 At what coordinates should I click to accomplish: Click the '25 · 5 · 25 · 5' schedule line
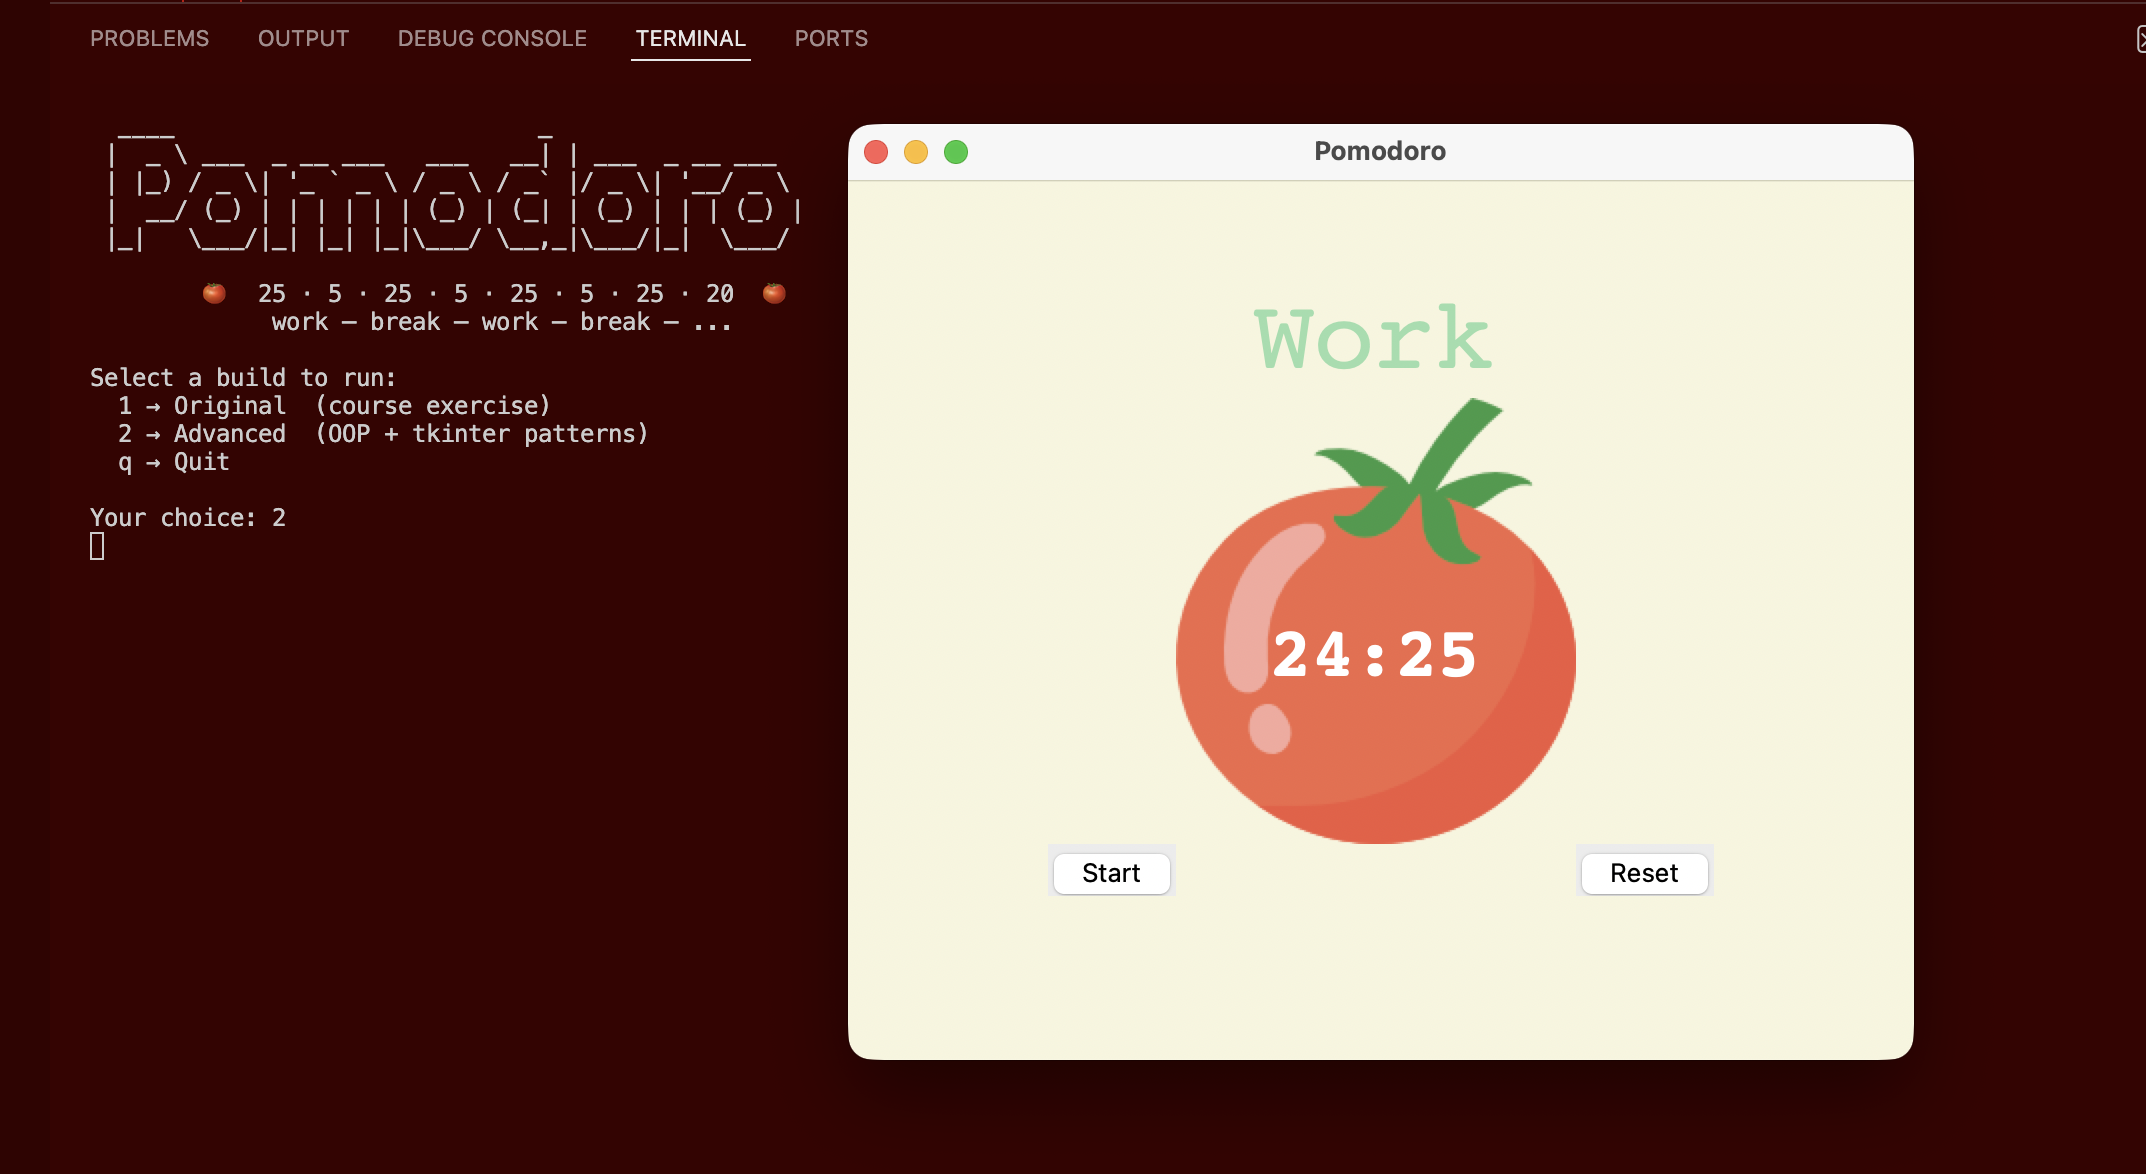click(496, 293)
